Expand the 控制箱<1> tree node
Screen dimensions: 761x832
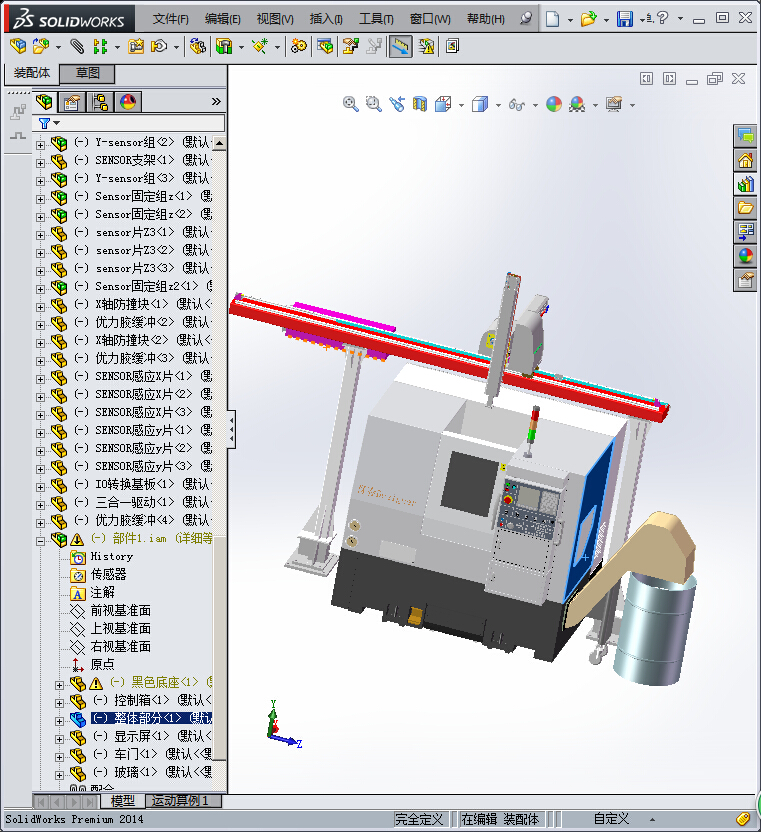click(x=59, y=703)
